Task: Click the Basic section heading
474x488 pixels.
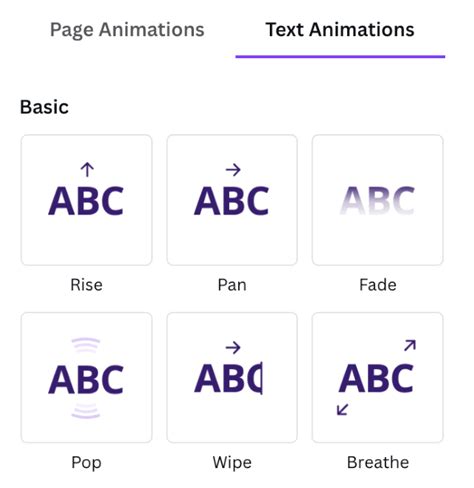Action: 44,107
